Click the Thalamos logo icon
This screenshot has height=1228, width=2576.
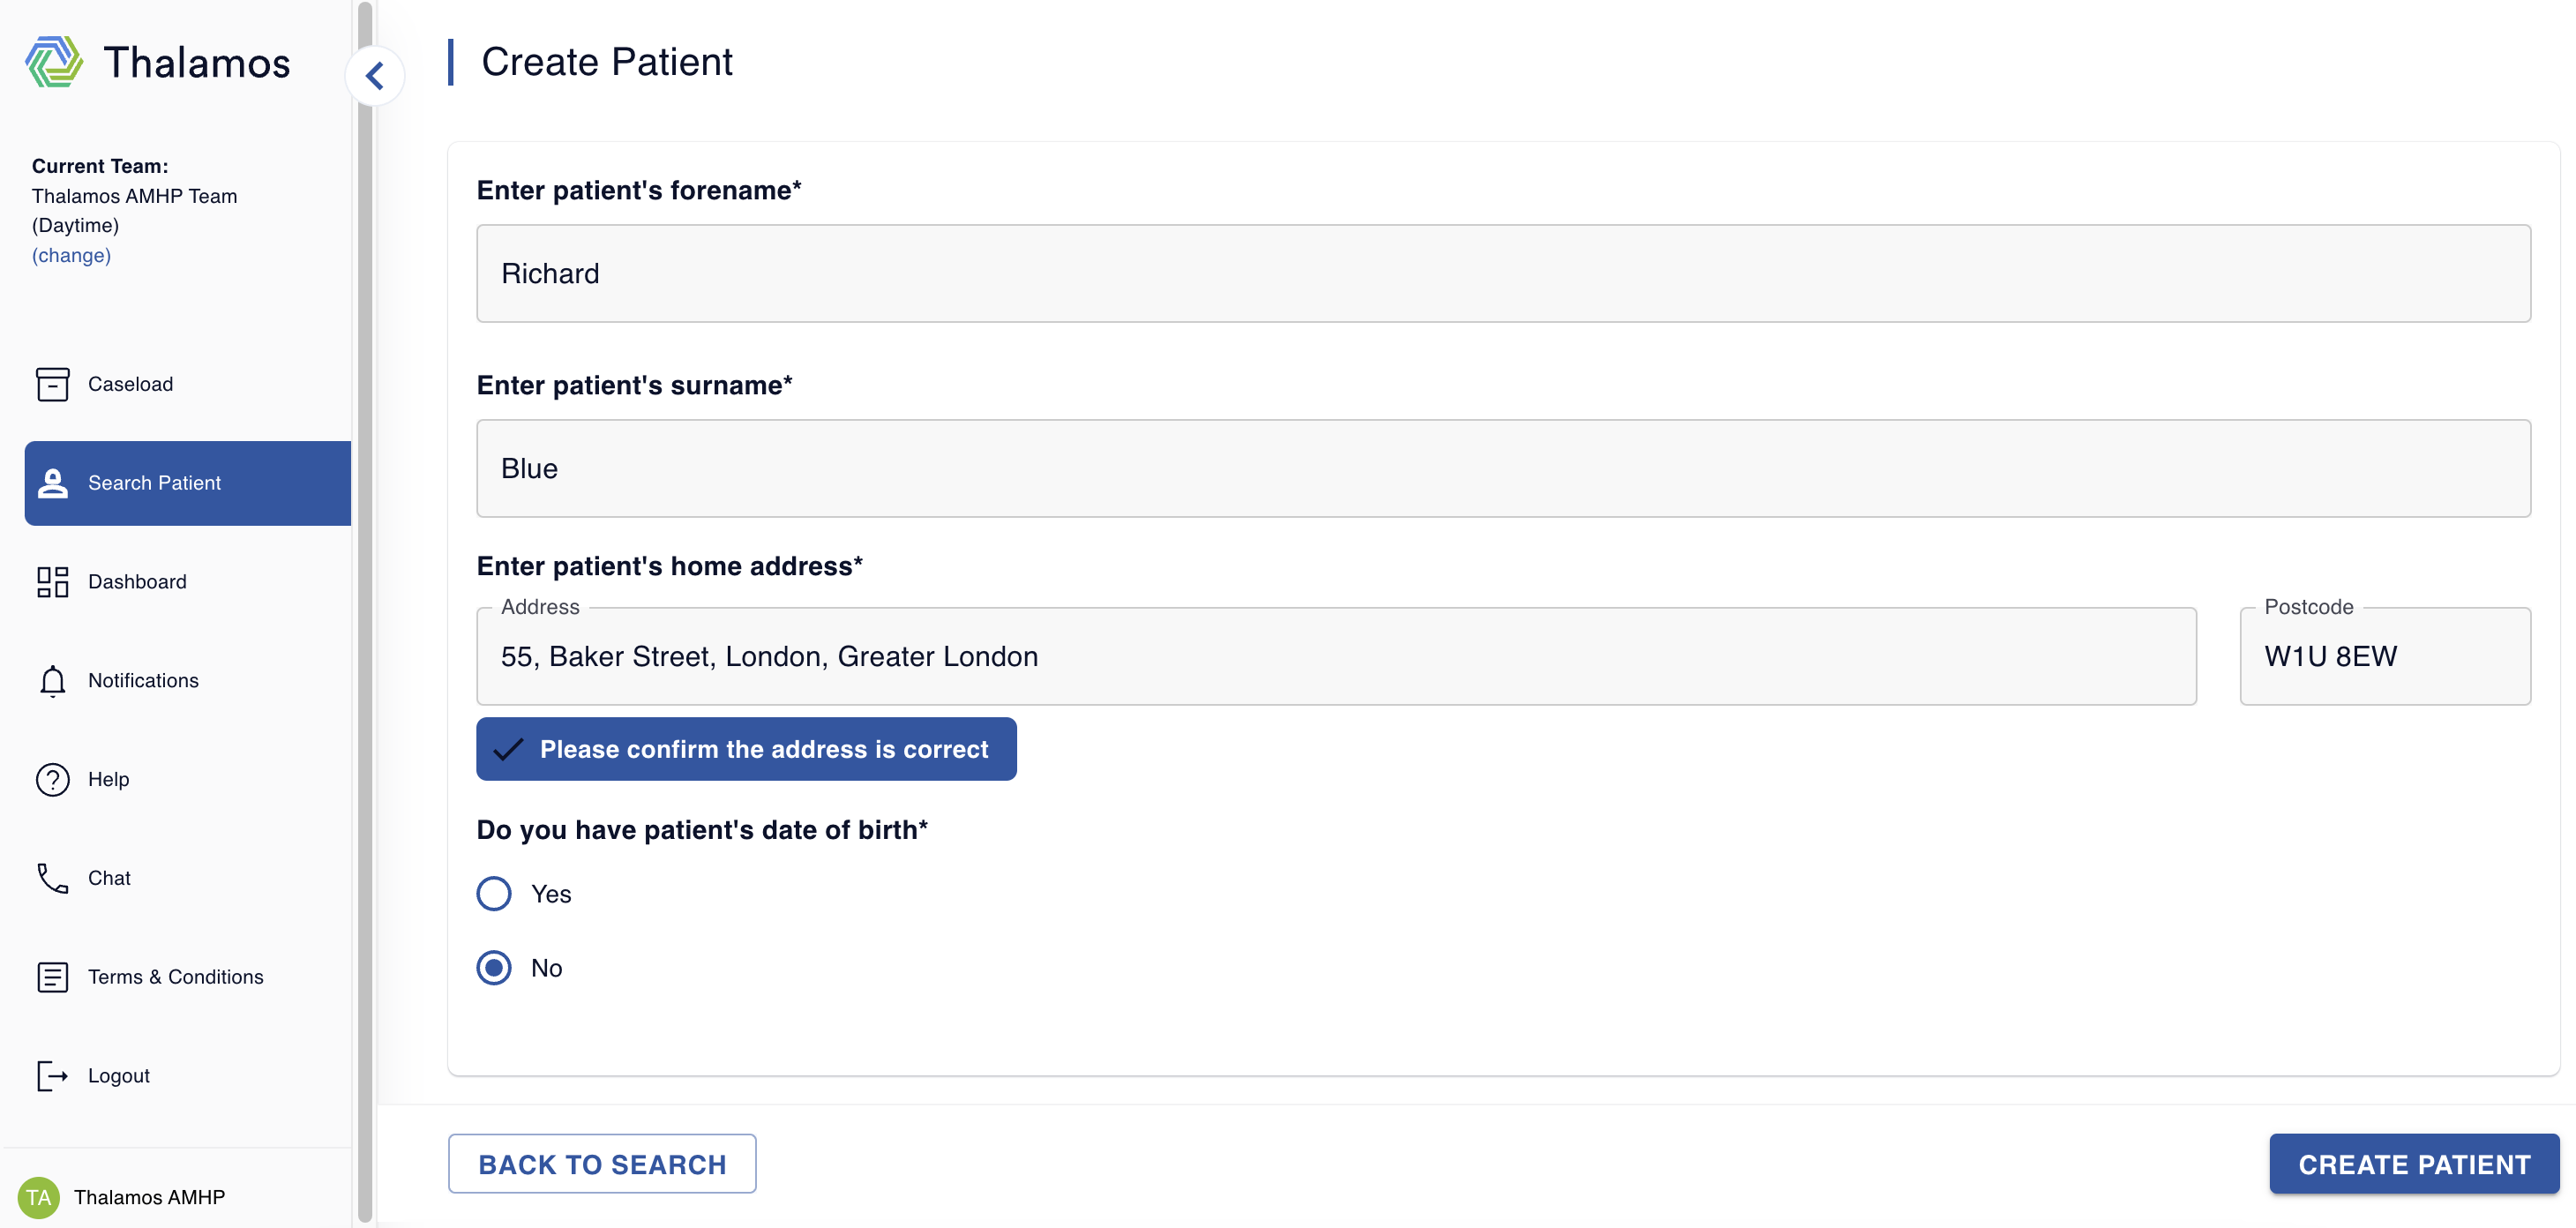[x=54, y=62]
